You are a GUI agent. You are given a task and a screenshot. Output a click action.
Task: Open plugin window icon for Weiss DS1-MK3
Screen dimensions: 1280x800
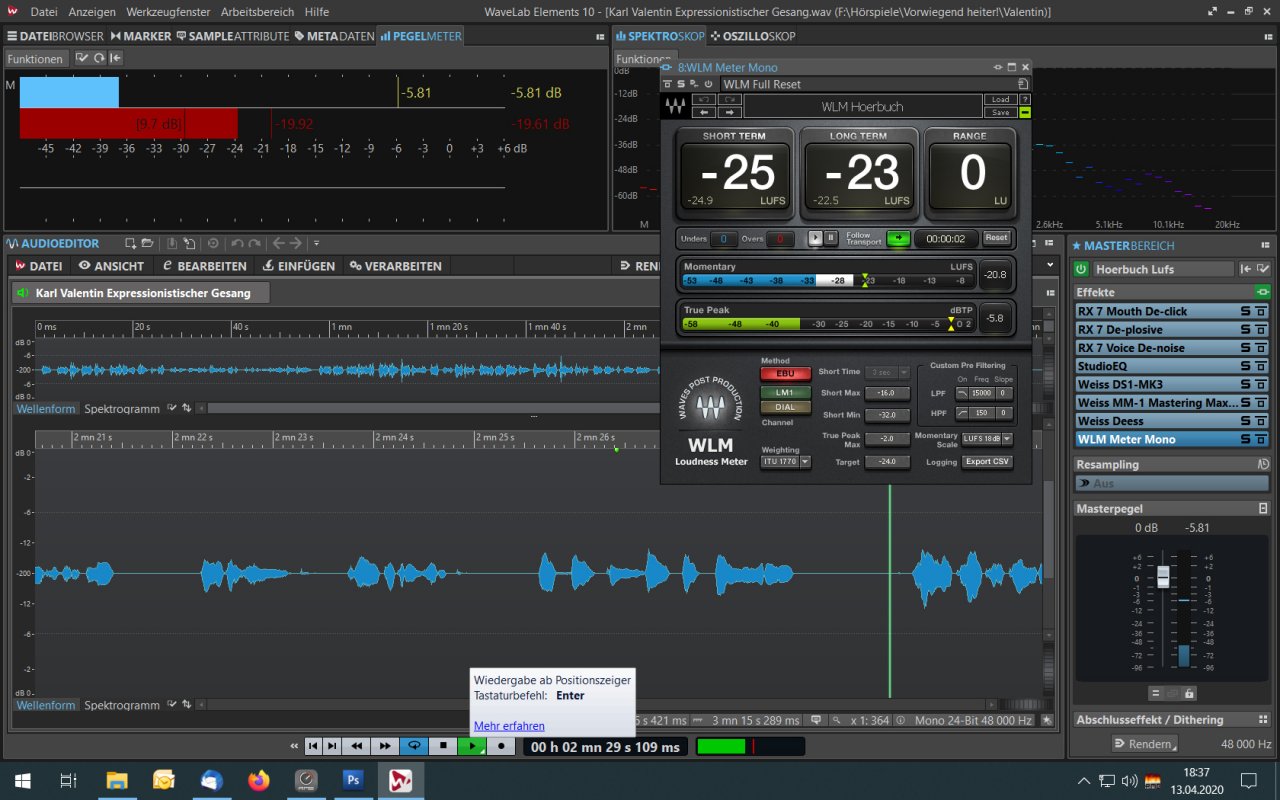(1261, 384)
